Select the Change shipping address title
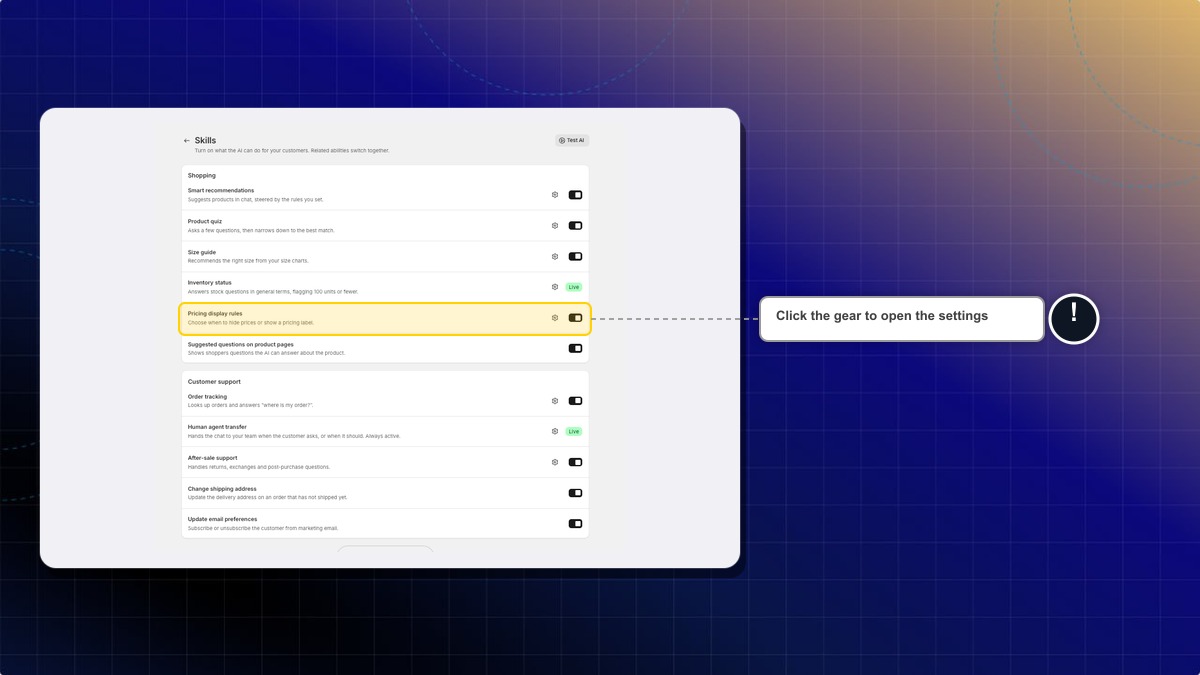The width and height of the screenshot is (1200, 675). coord(222,489)
